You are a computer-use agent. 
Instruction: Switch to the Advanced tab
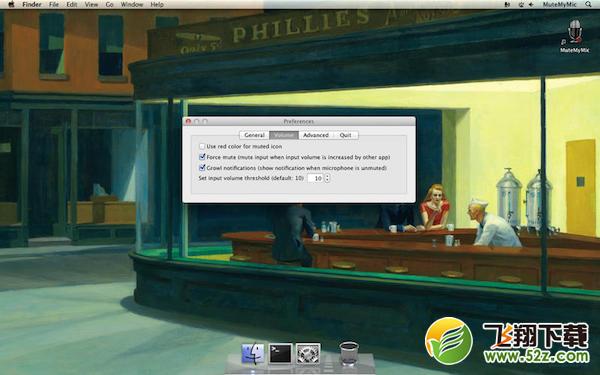click(x=316, y=135)
